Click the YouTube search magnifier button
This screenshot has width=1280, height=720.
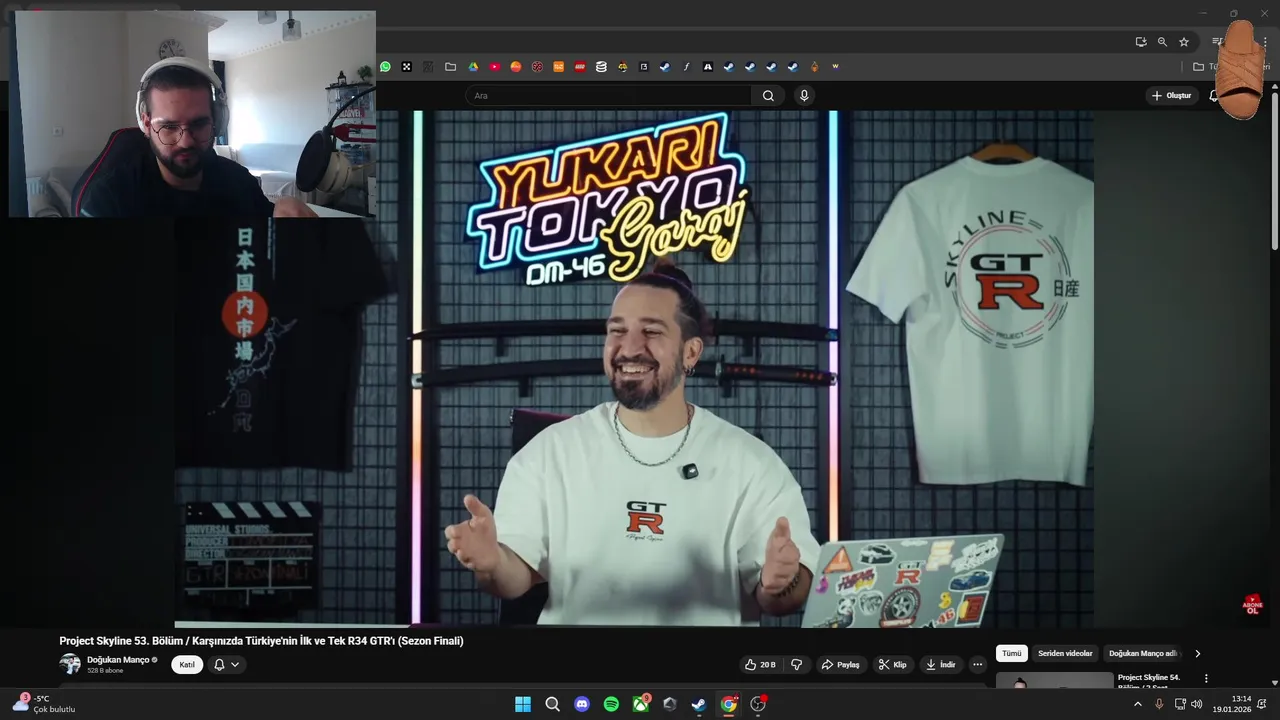point(768,96)
